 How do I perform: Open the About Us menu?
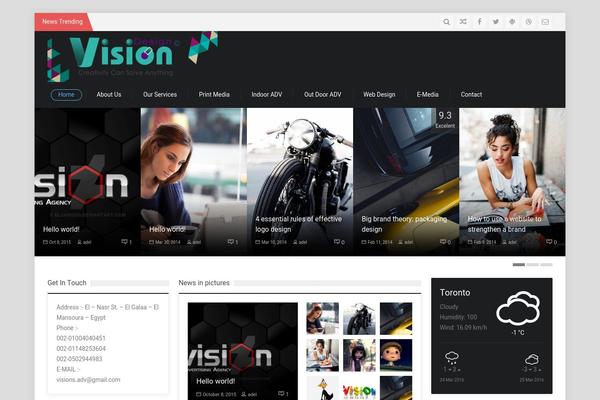(x=109, y=95)
